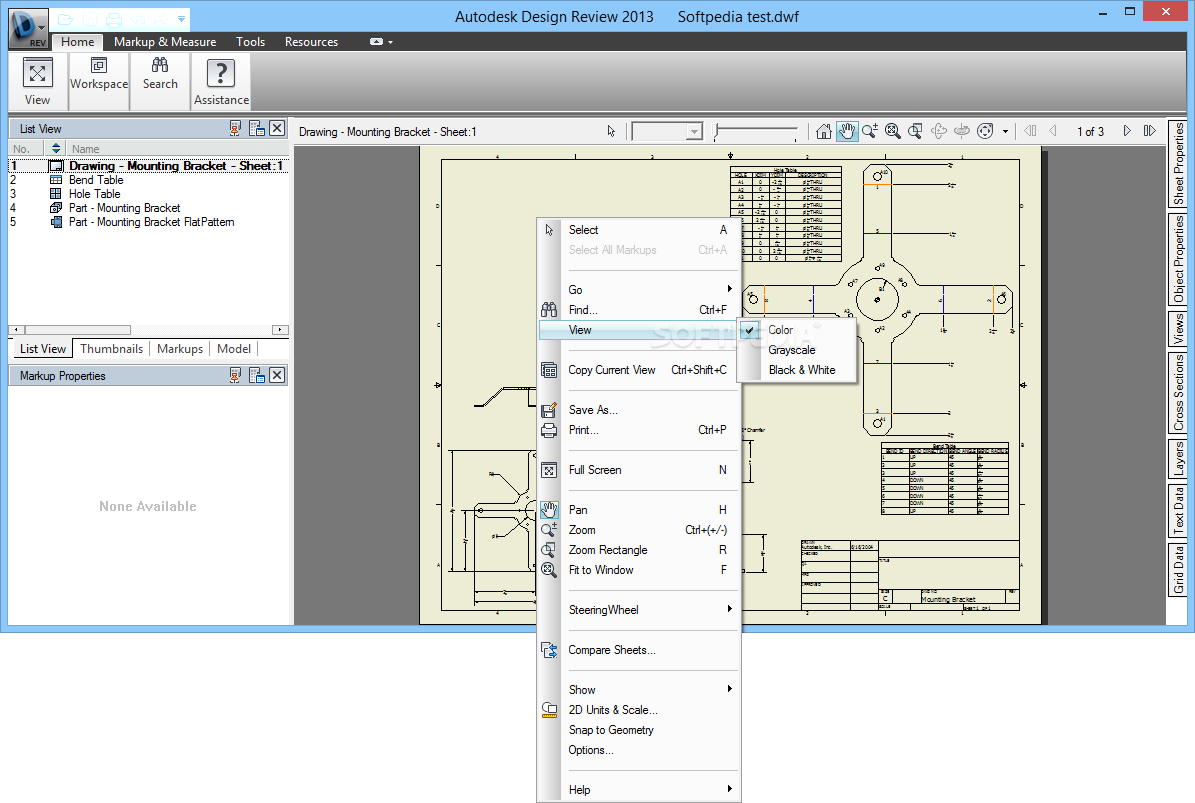The height and width of the screenshot is (803, 1195).
Task: Switch to the Model tab
Action: point(234,349)
